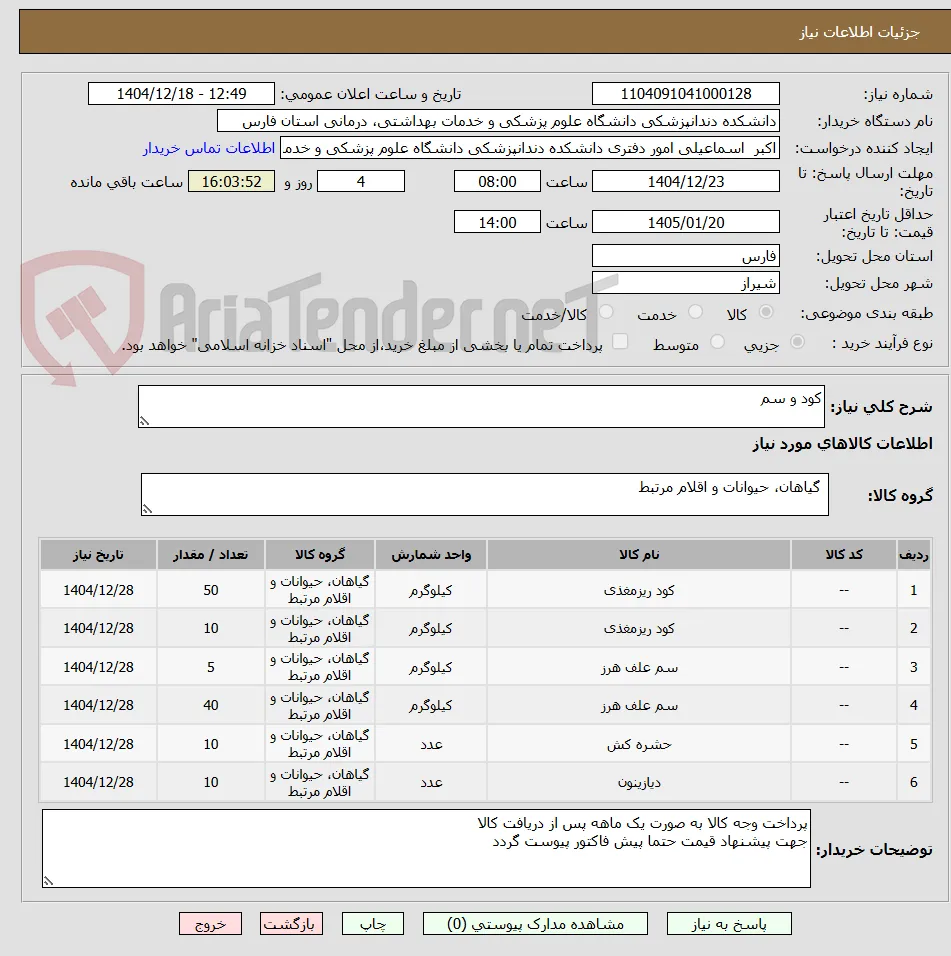Click the شرح کلی نیاز text area

(x=481, y=406)
